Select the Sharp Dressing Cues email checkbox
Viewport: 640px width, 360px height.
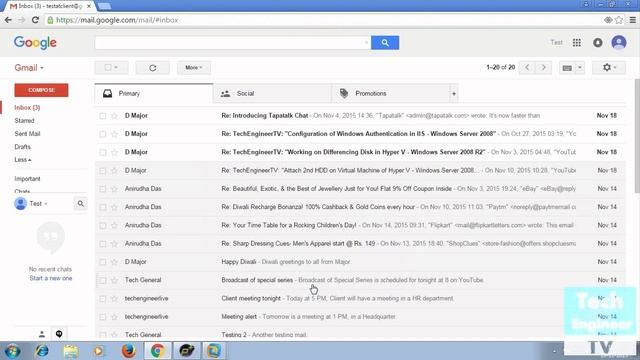click(x=102, y=244)
